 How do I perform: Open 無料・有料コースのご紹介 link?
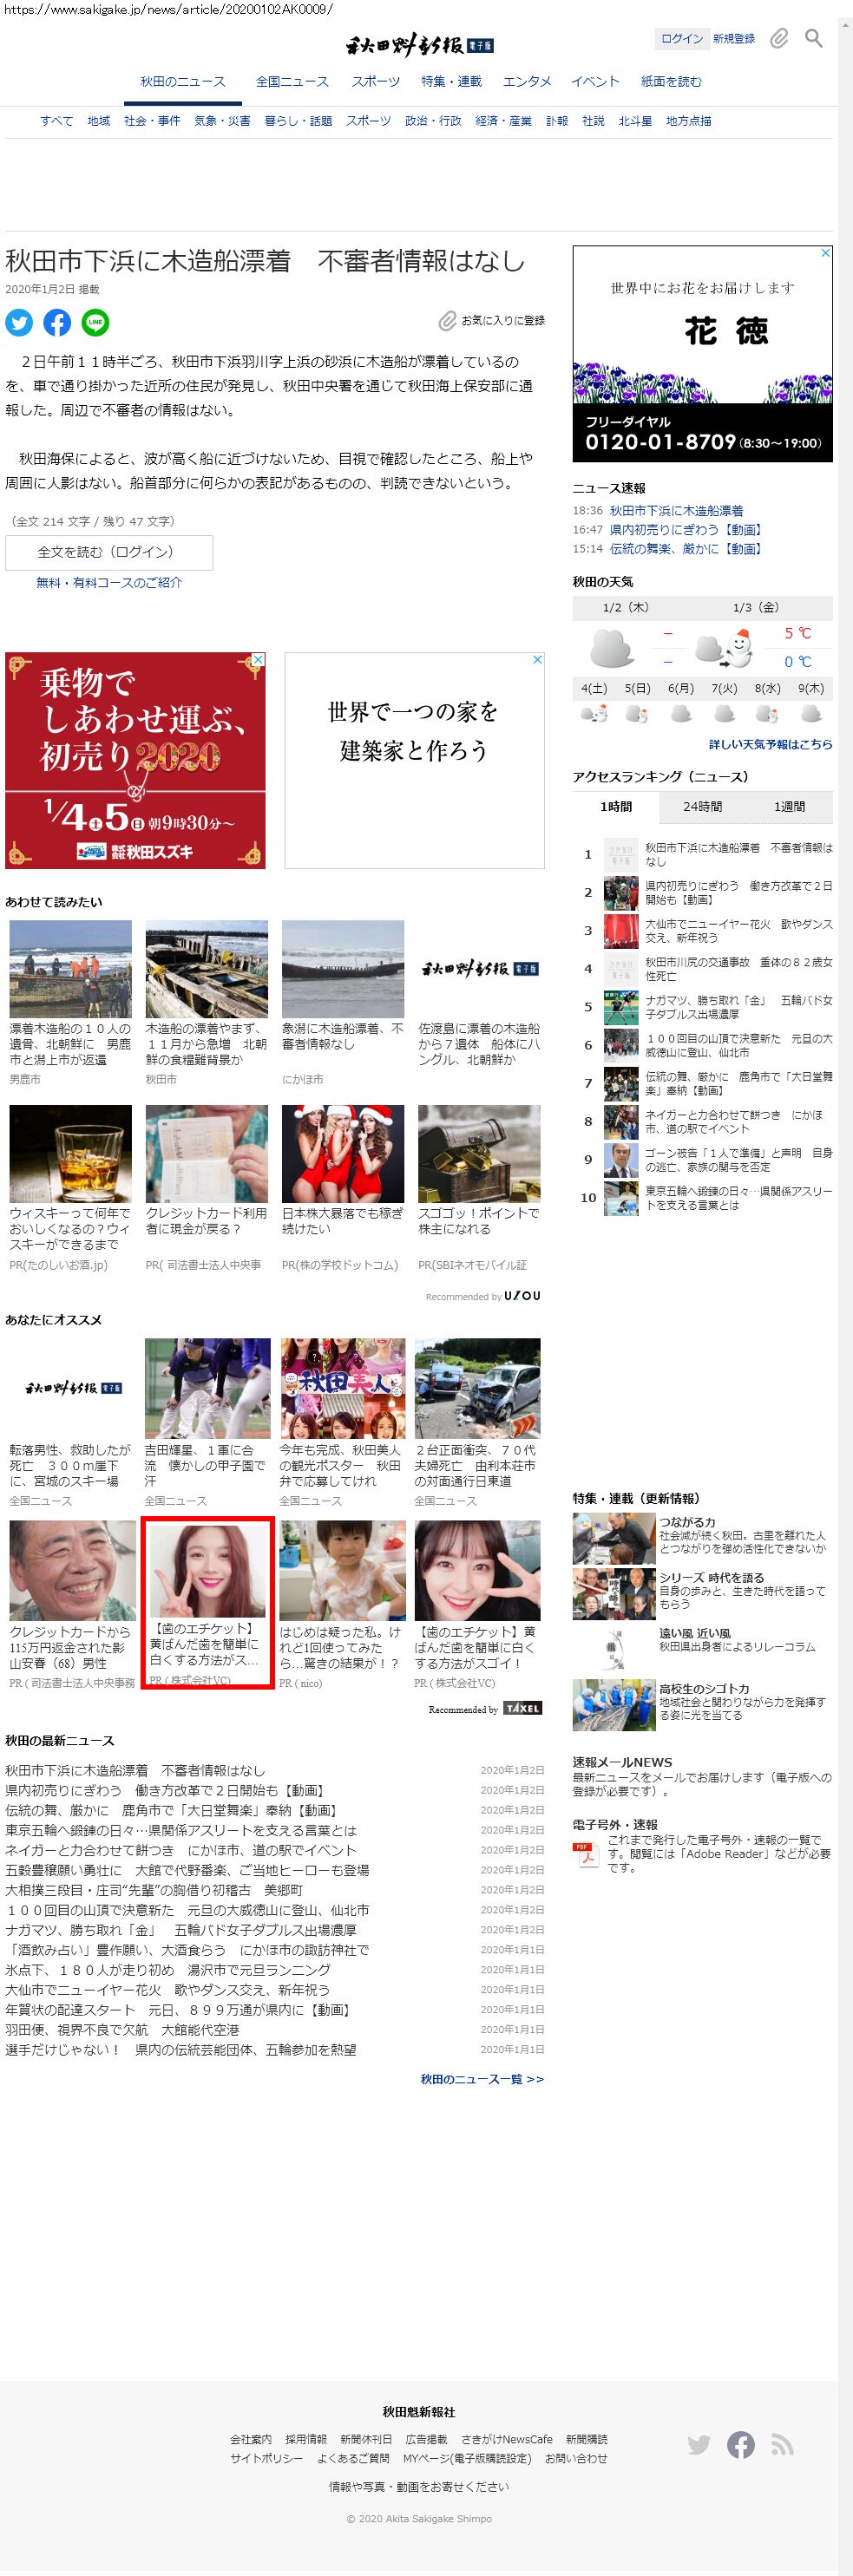tap(109, 582)
